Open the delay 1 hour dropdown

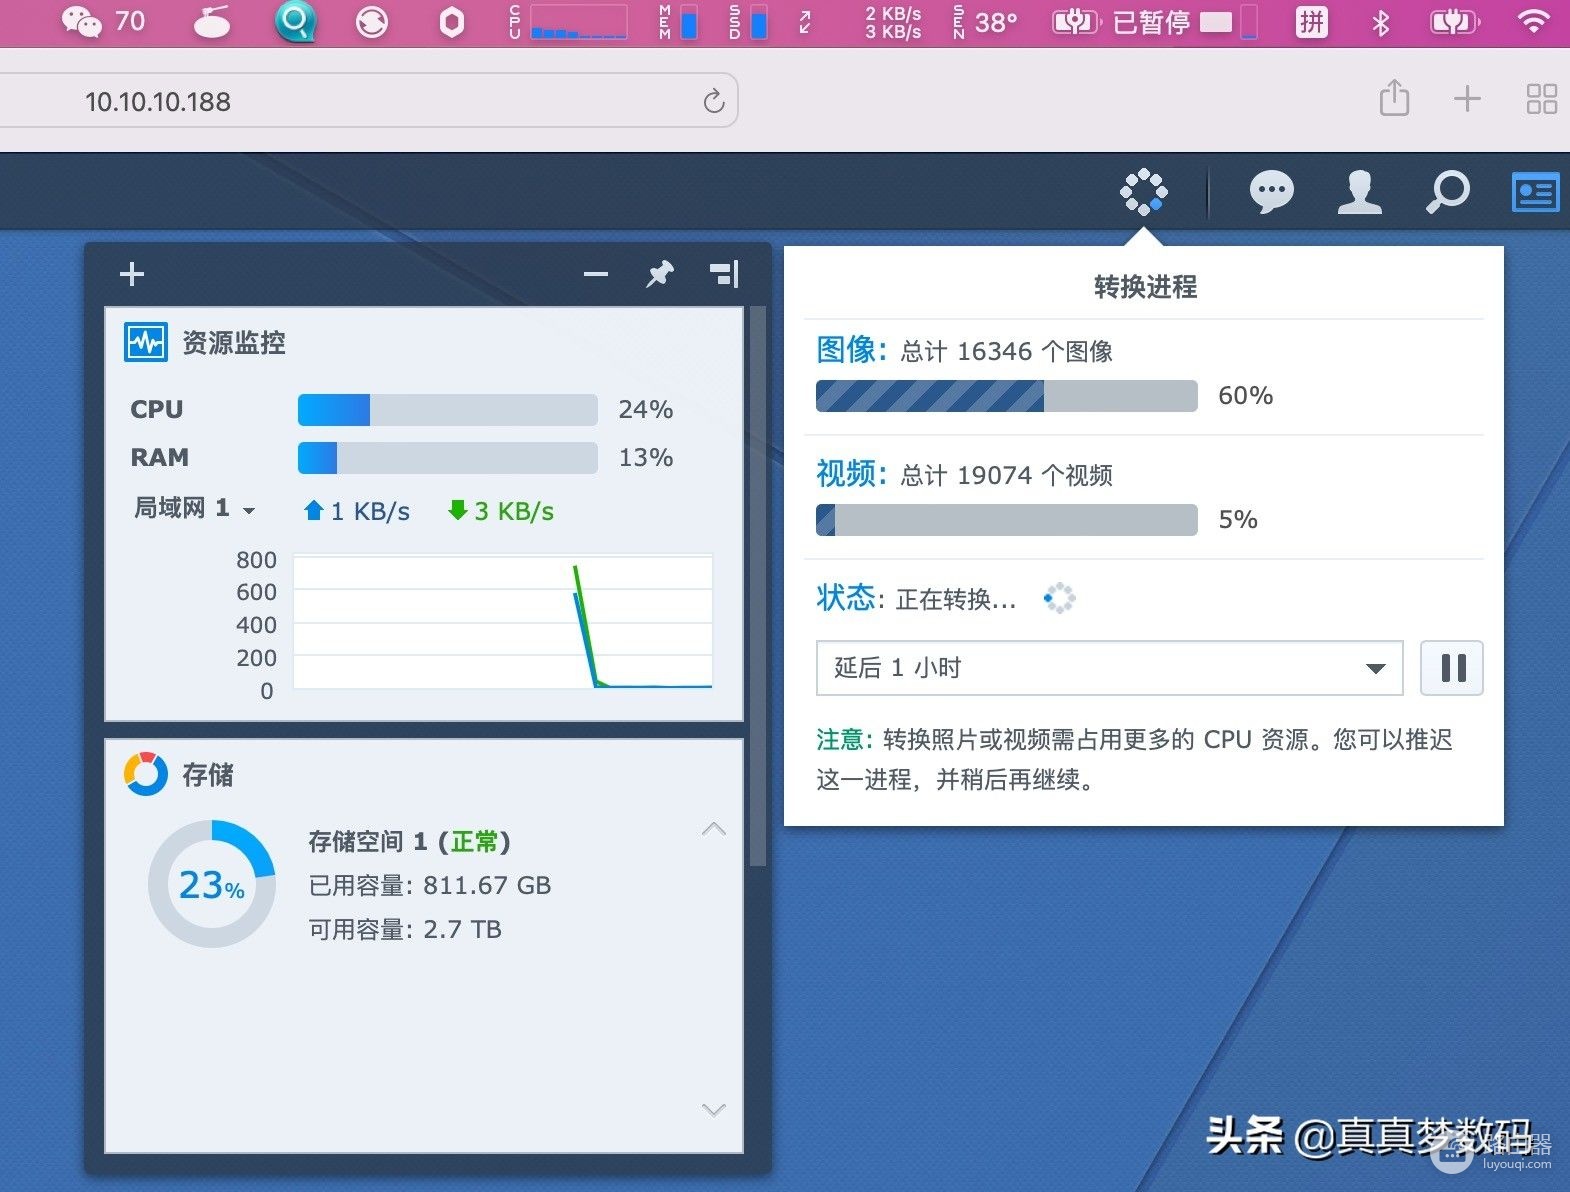(x=1110, y=668)
